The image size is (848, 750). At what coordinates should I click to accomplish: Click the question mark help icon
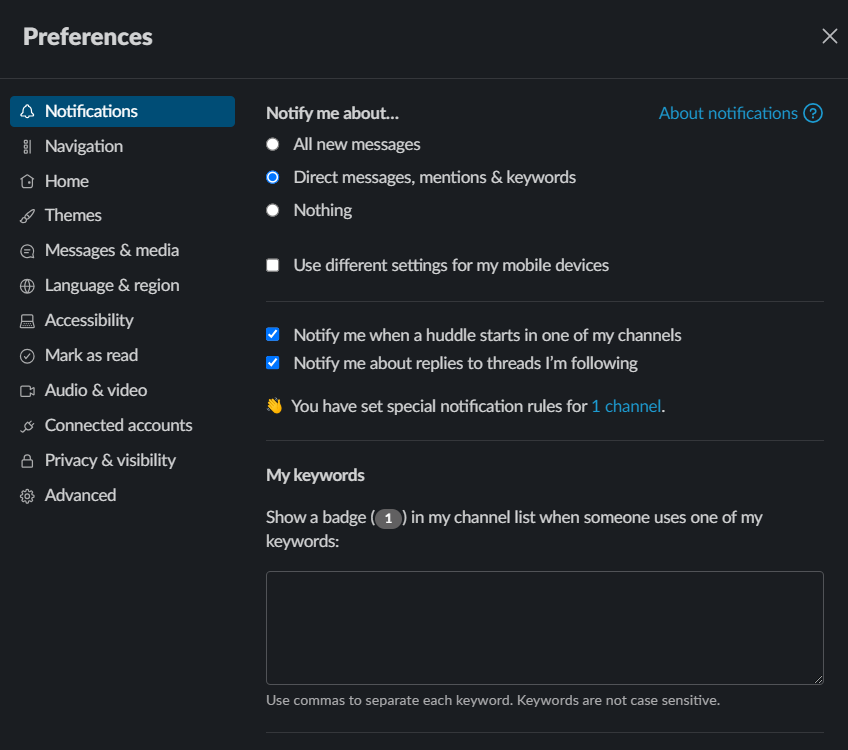point(812,113)
